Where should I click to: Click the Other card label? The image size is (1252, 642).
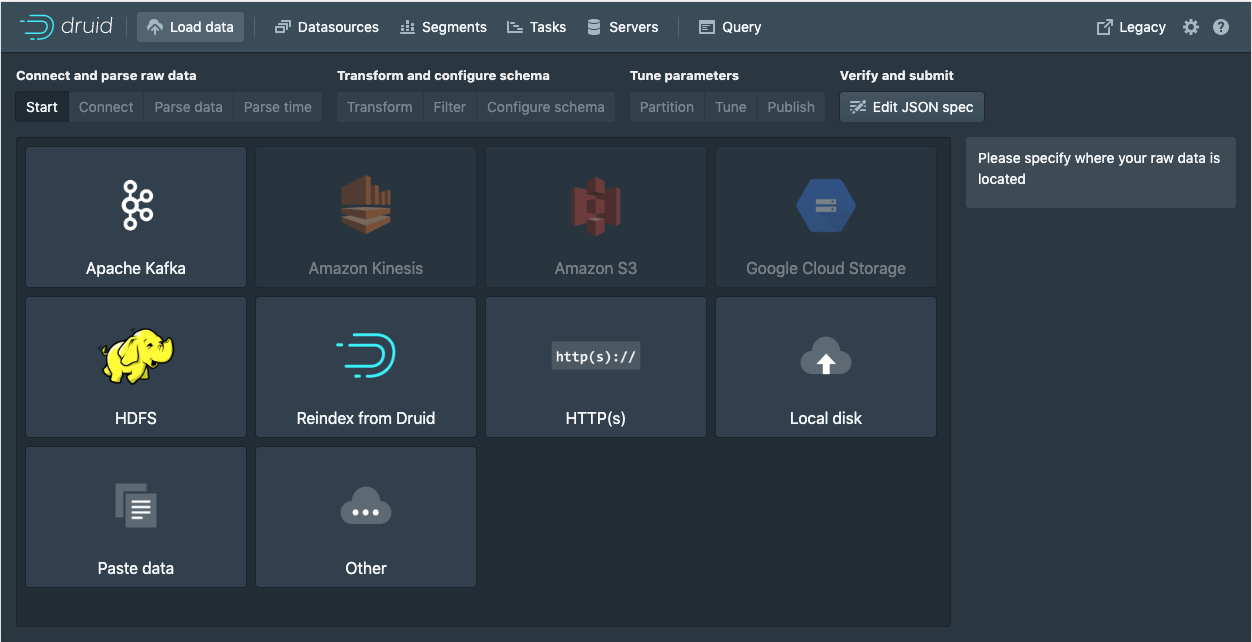(x=366, y=568)
